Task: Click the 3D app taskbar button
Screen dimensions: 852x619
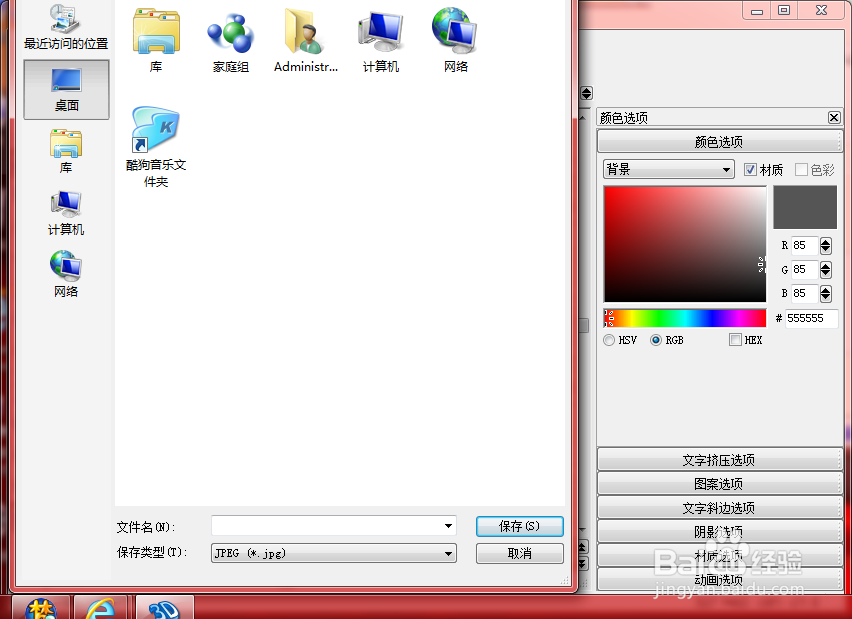Action: click(165, 608)
